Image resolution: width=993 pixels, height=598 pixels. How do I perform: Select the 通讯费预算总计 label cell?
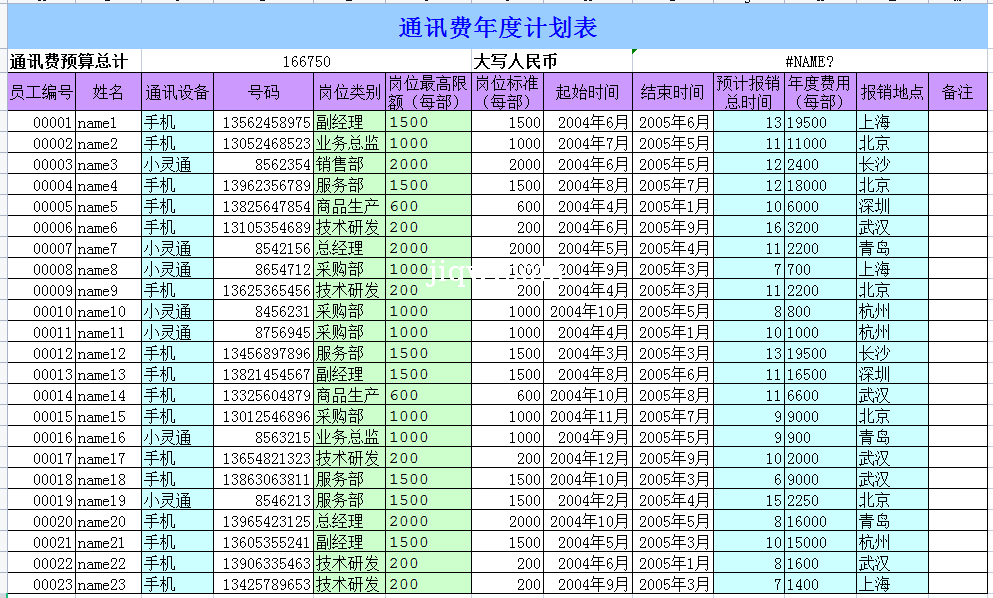click(74, 61)
